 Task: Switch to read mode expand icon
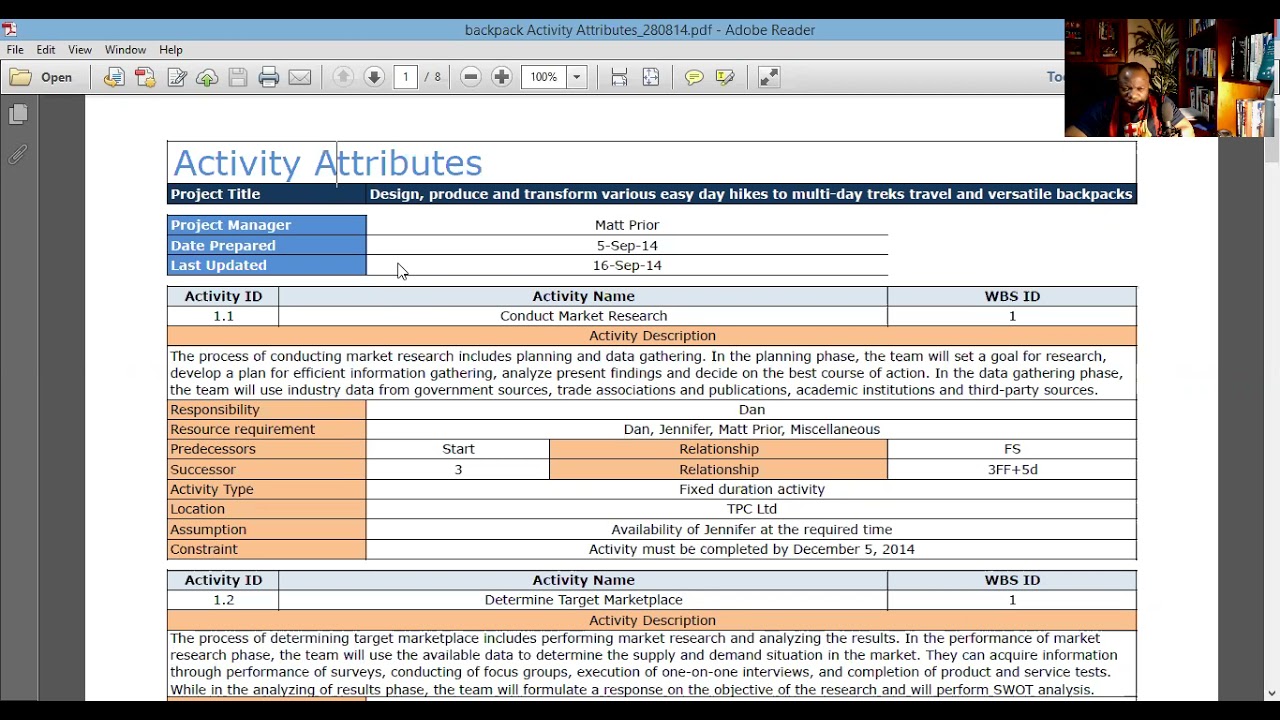pyautogui.click(x=769, y=77)
